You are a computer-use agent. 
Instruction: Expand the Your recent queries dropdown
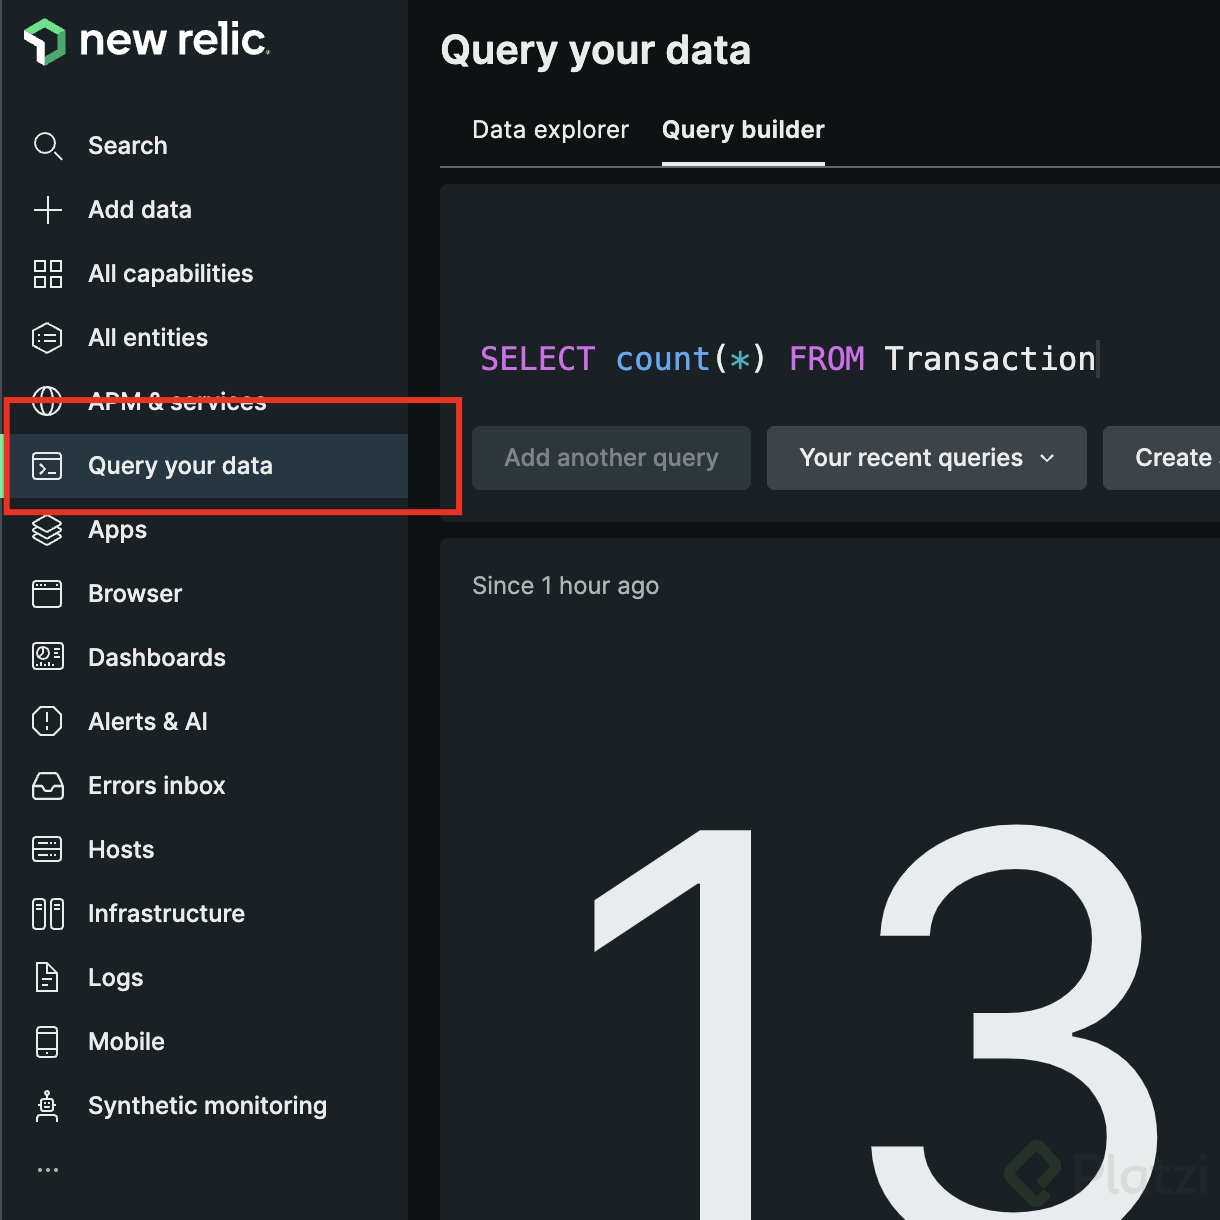click(927, 458)
